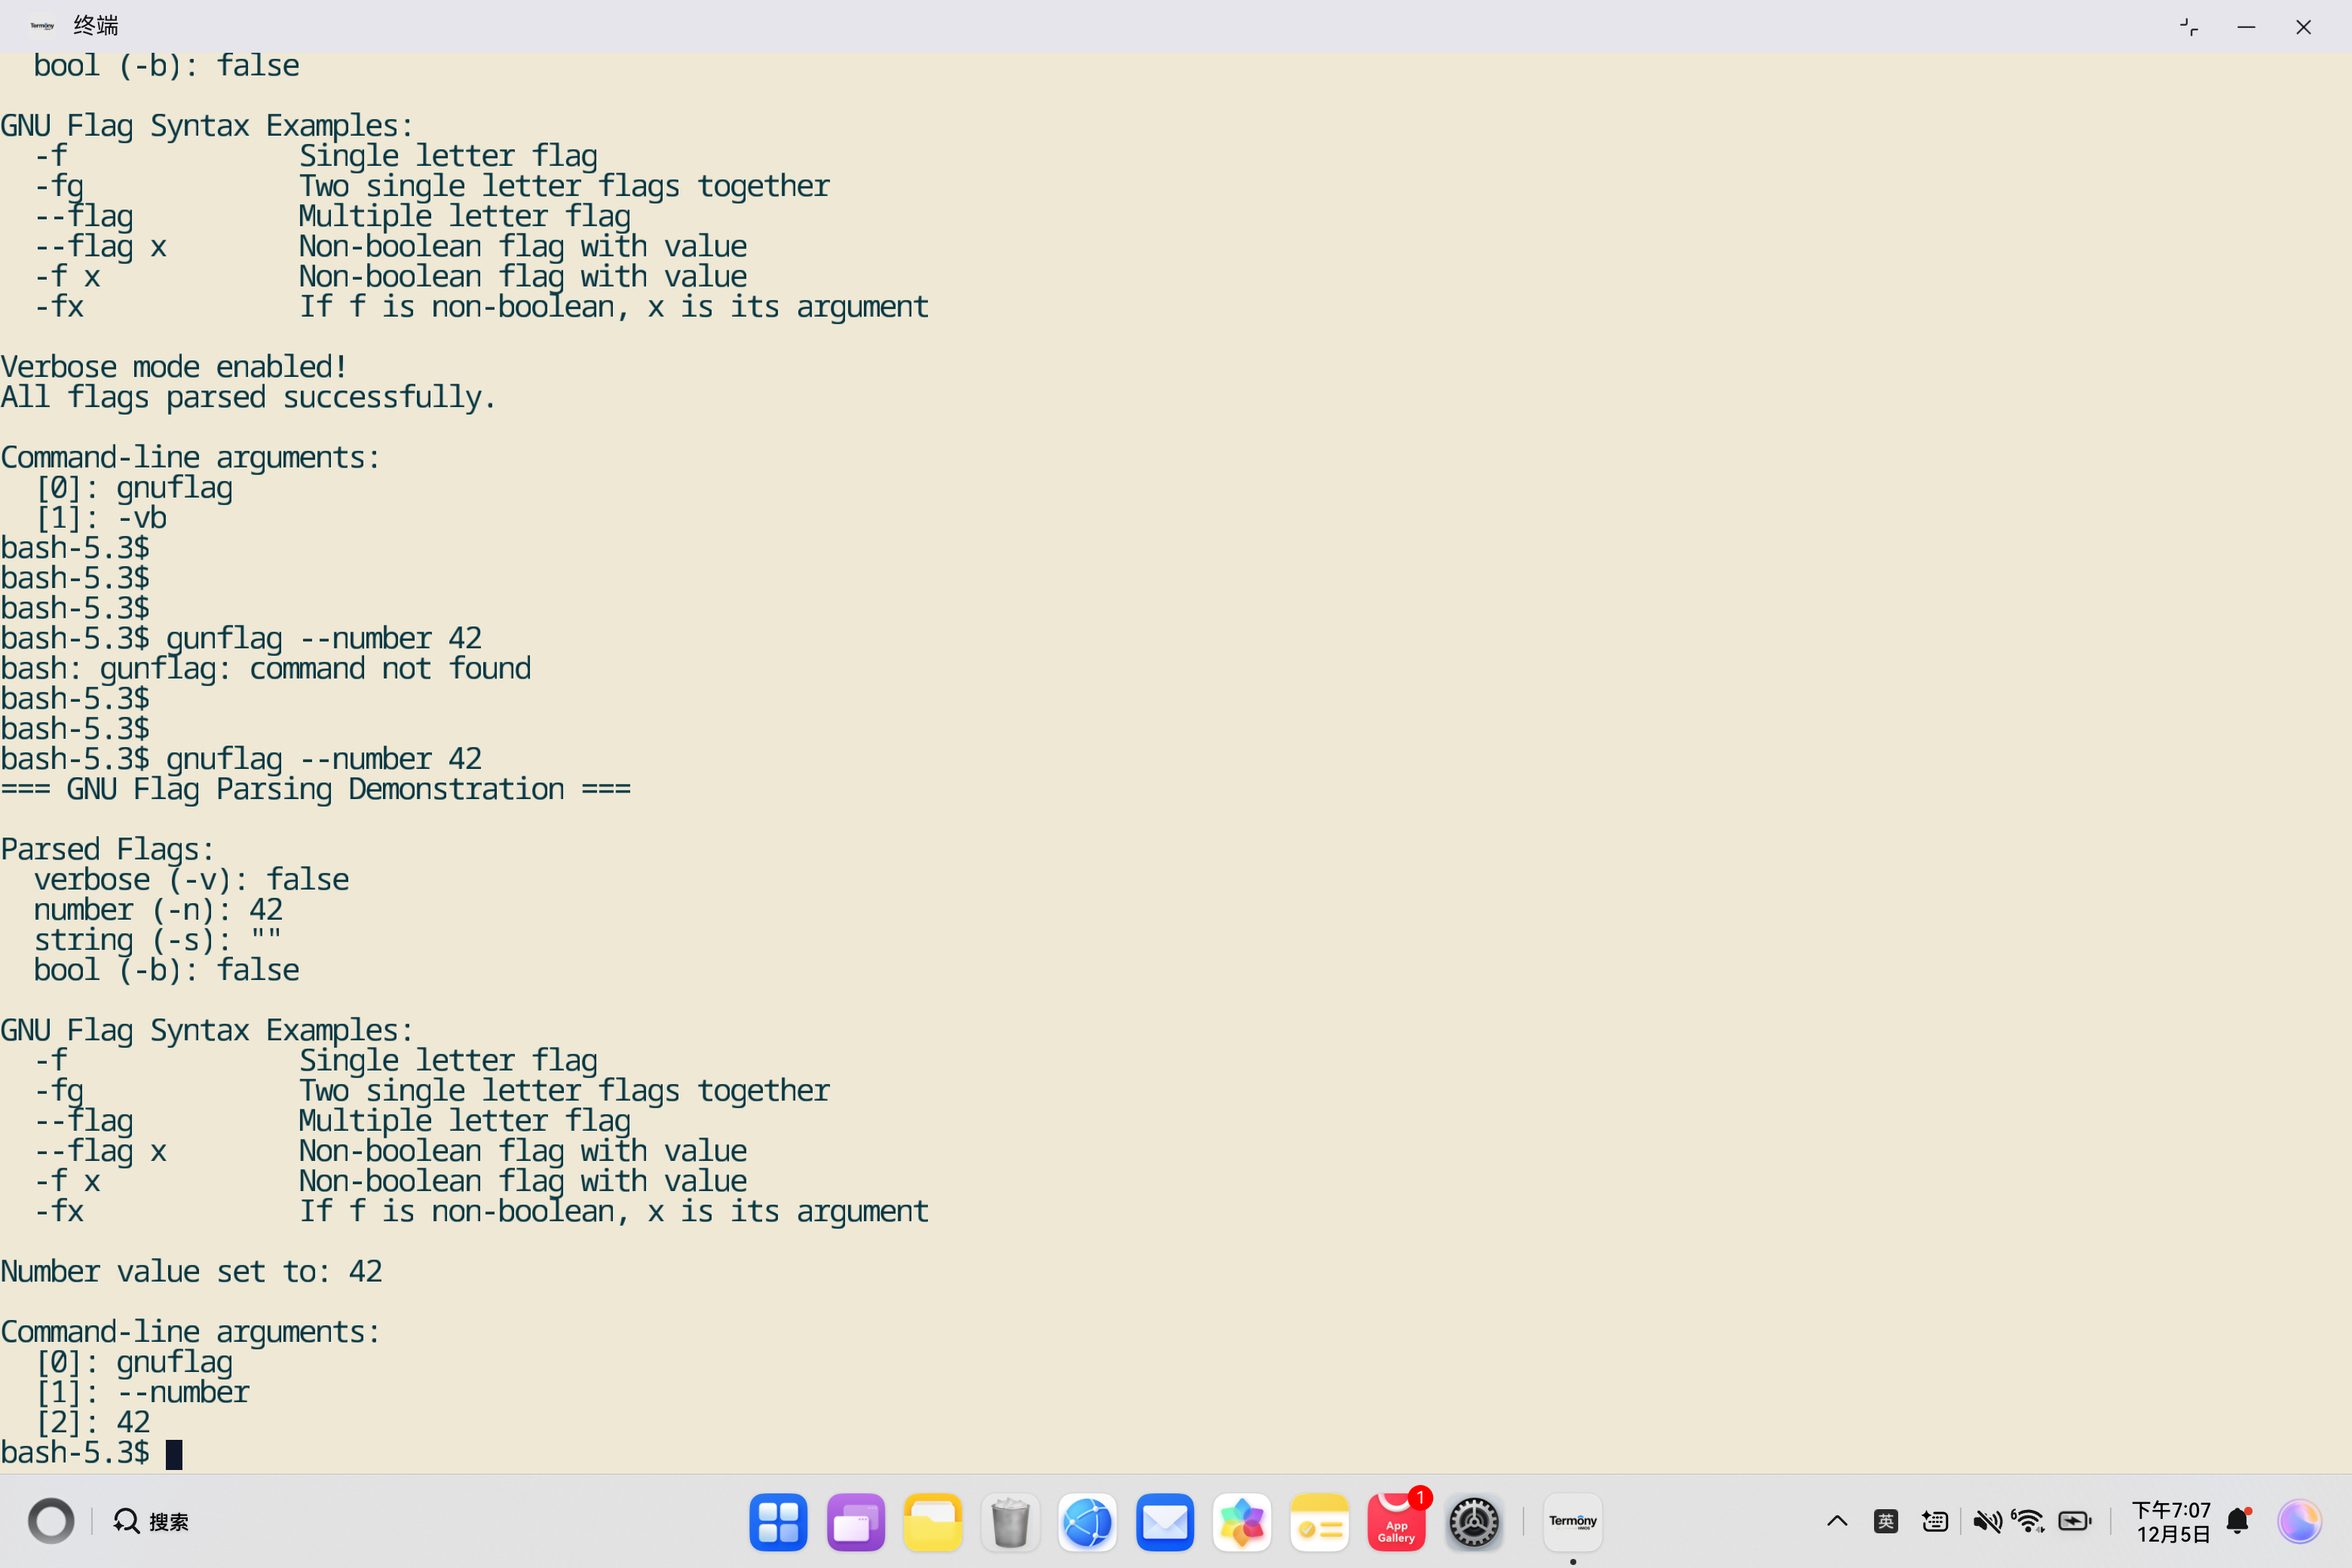The height and width of the screenshot is (1568, 2352).
Task: Switch the 英 input language indicator
Action: [x=1886, y=1522]
